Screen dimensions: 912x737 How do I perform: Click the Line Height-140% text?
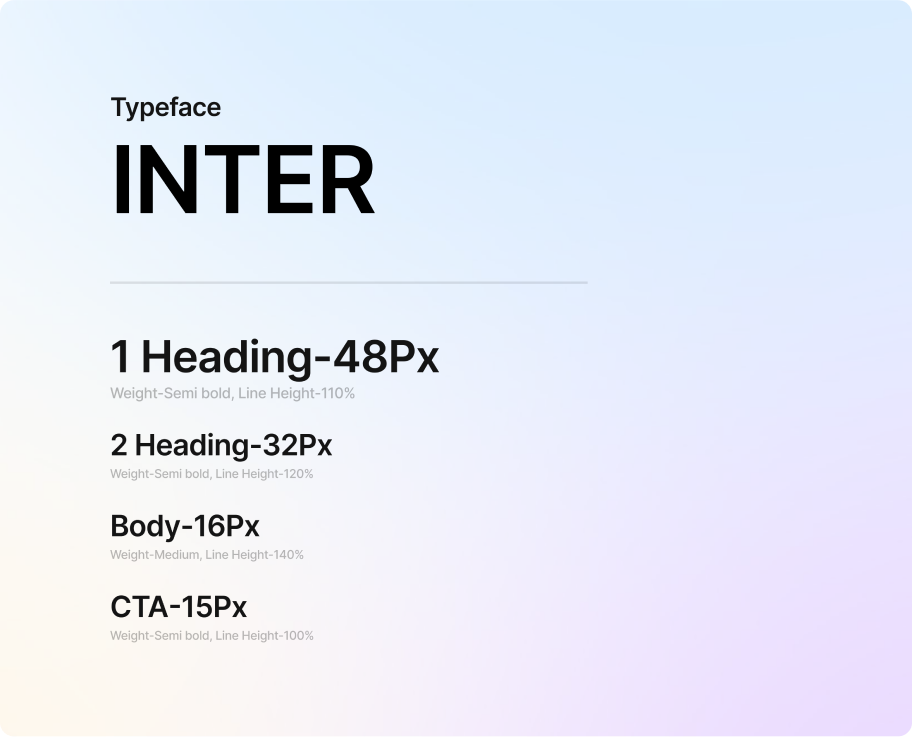tap(254, 555)
